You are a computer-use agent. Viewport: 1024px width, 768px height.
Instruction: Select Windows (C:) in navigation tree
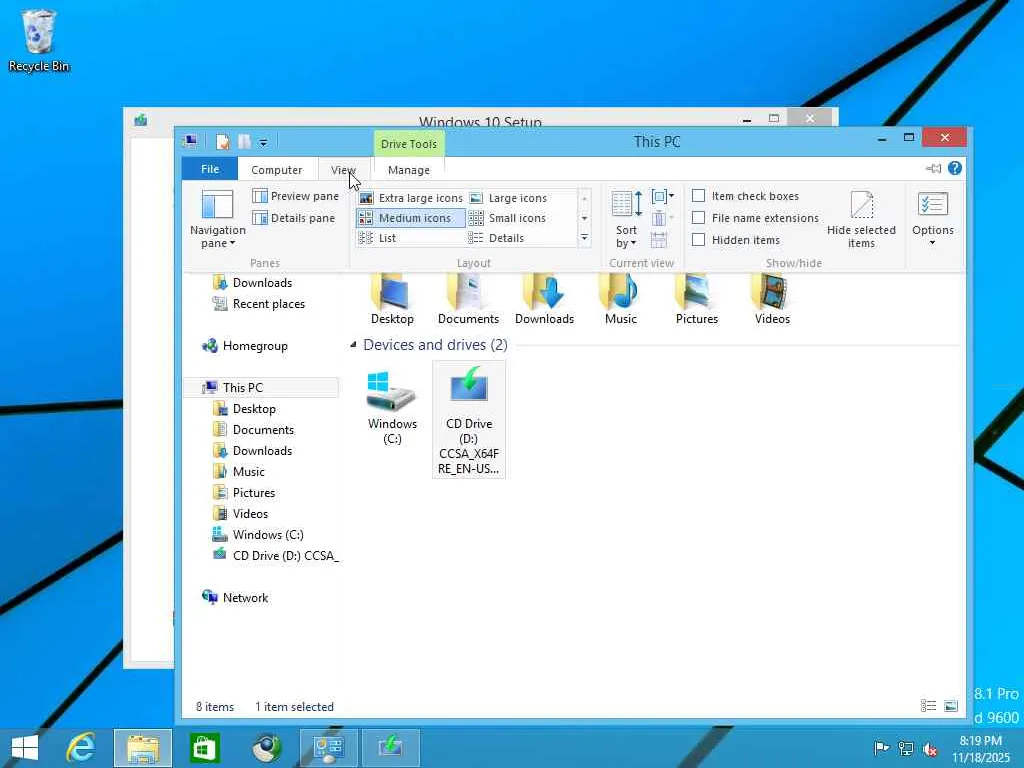coord(259,534)
